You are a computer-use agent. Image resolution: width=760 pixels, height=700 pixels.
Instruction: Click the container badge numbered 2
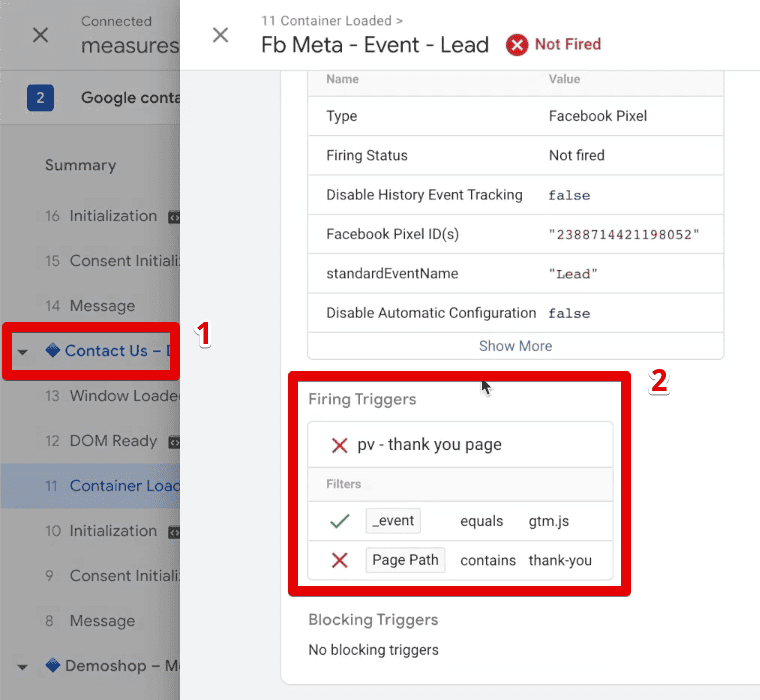pyautogui.click(x=40, y=98)
